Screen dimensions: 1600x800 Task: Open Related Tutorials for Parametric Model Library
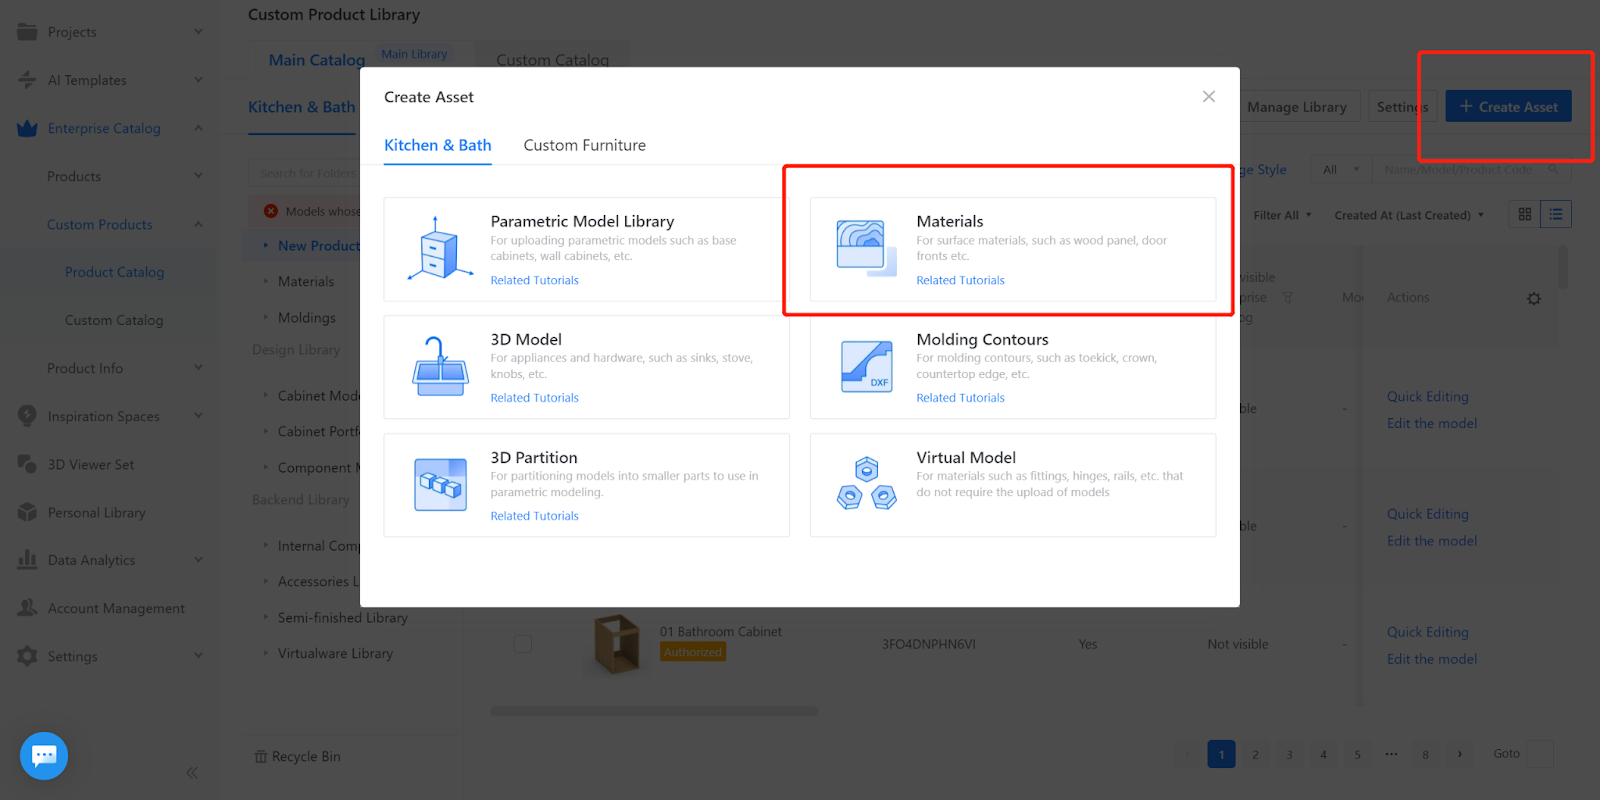click(x=534, y=280)
